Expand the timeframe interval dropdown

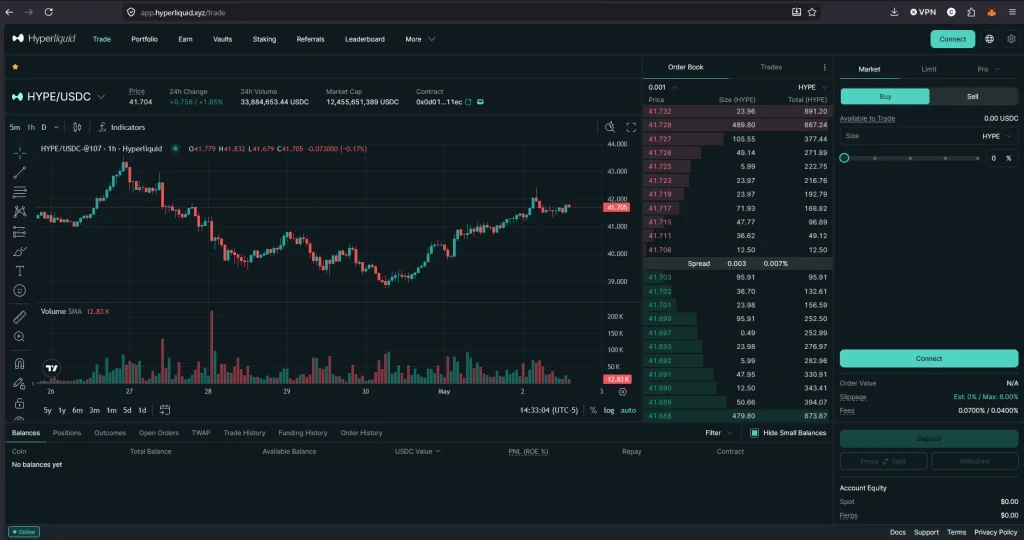click(x=56, y=127)
